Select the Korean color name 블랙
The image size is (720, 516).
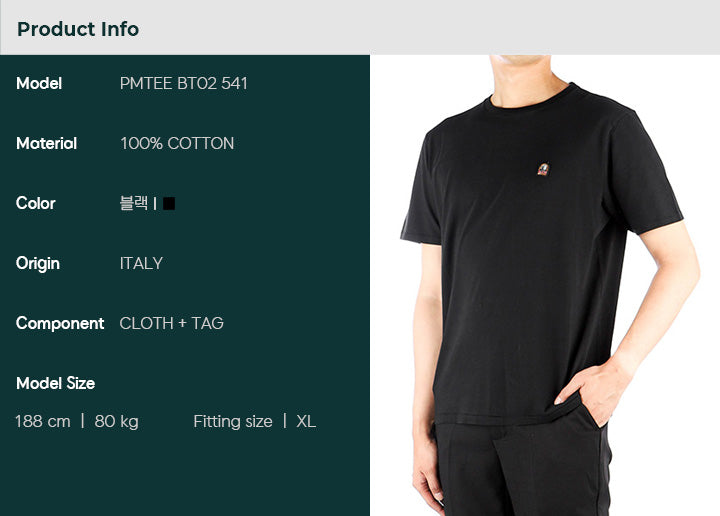[x=134, y=203]
